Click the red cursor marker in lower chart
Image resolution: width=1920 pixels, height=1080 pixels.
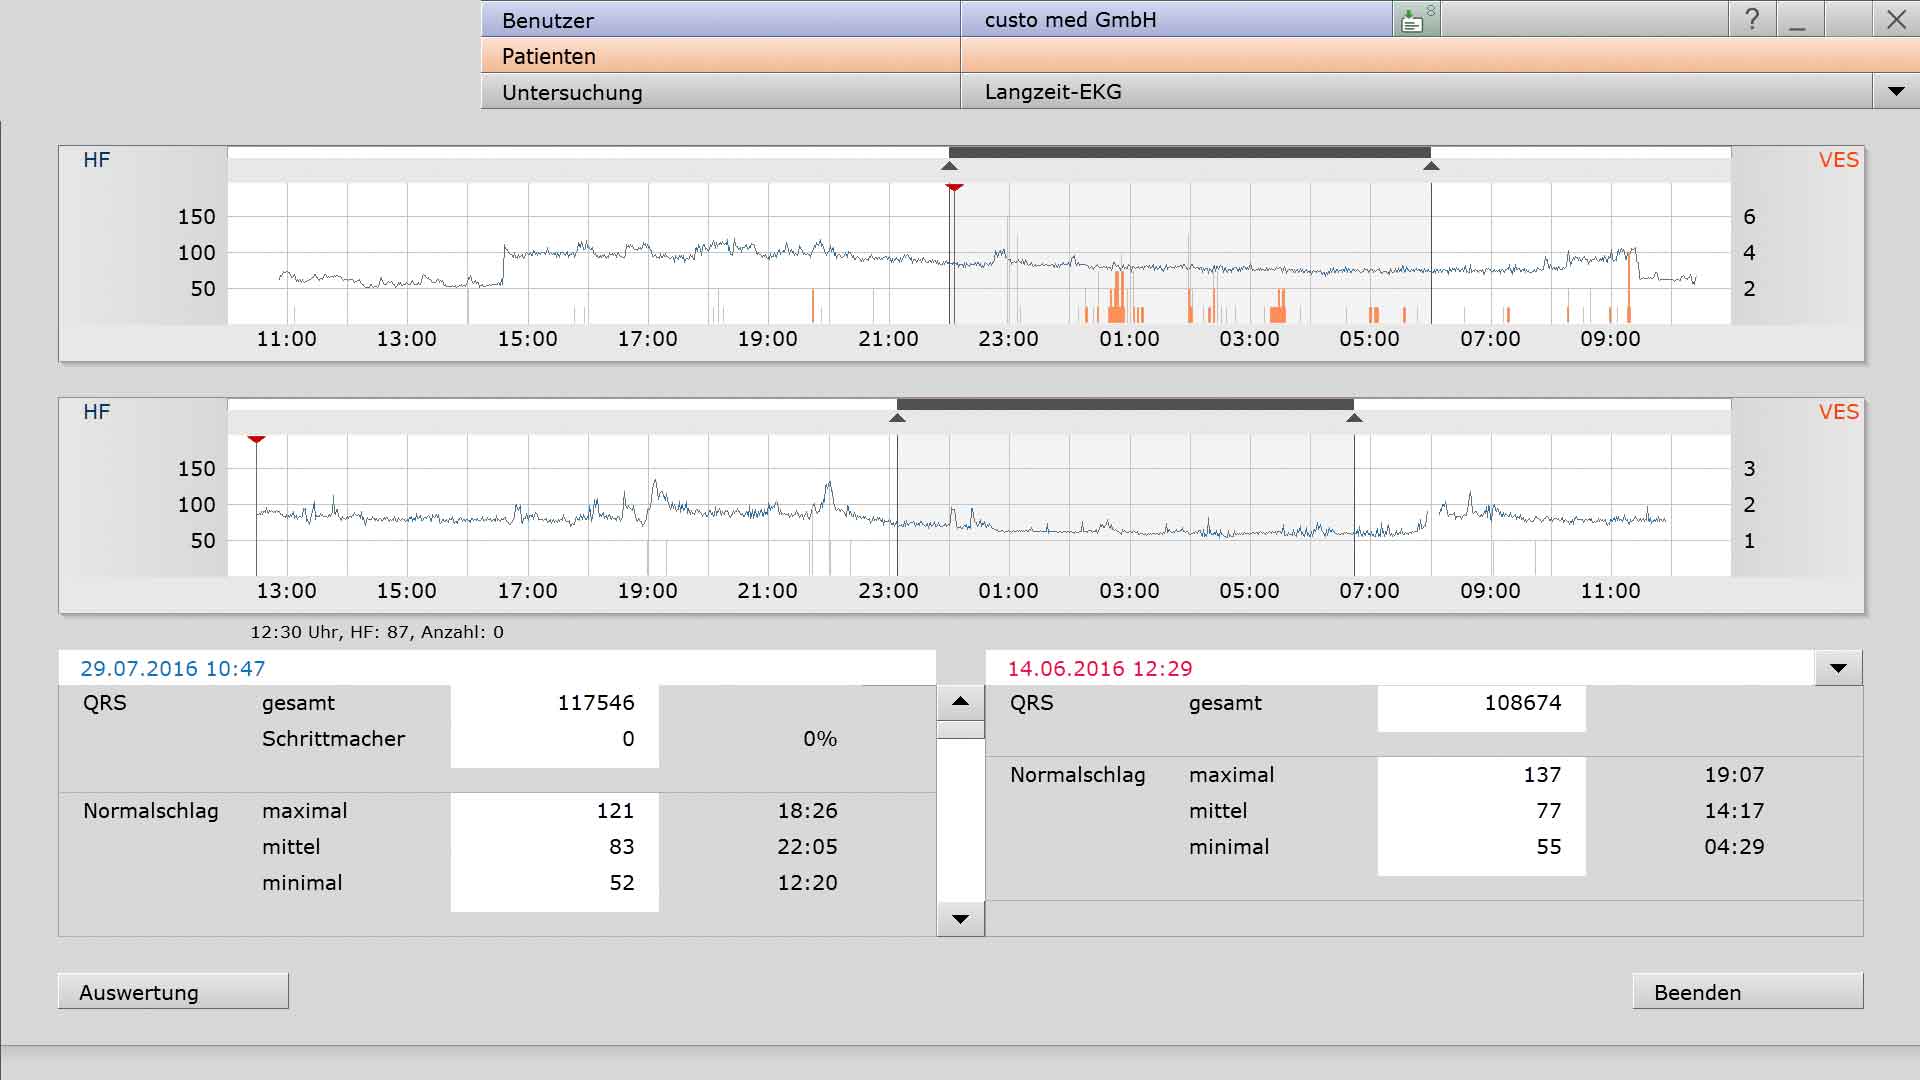[x=256, y=439]
